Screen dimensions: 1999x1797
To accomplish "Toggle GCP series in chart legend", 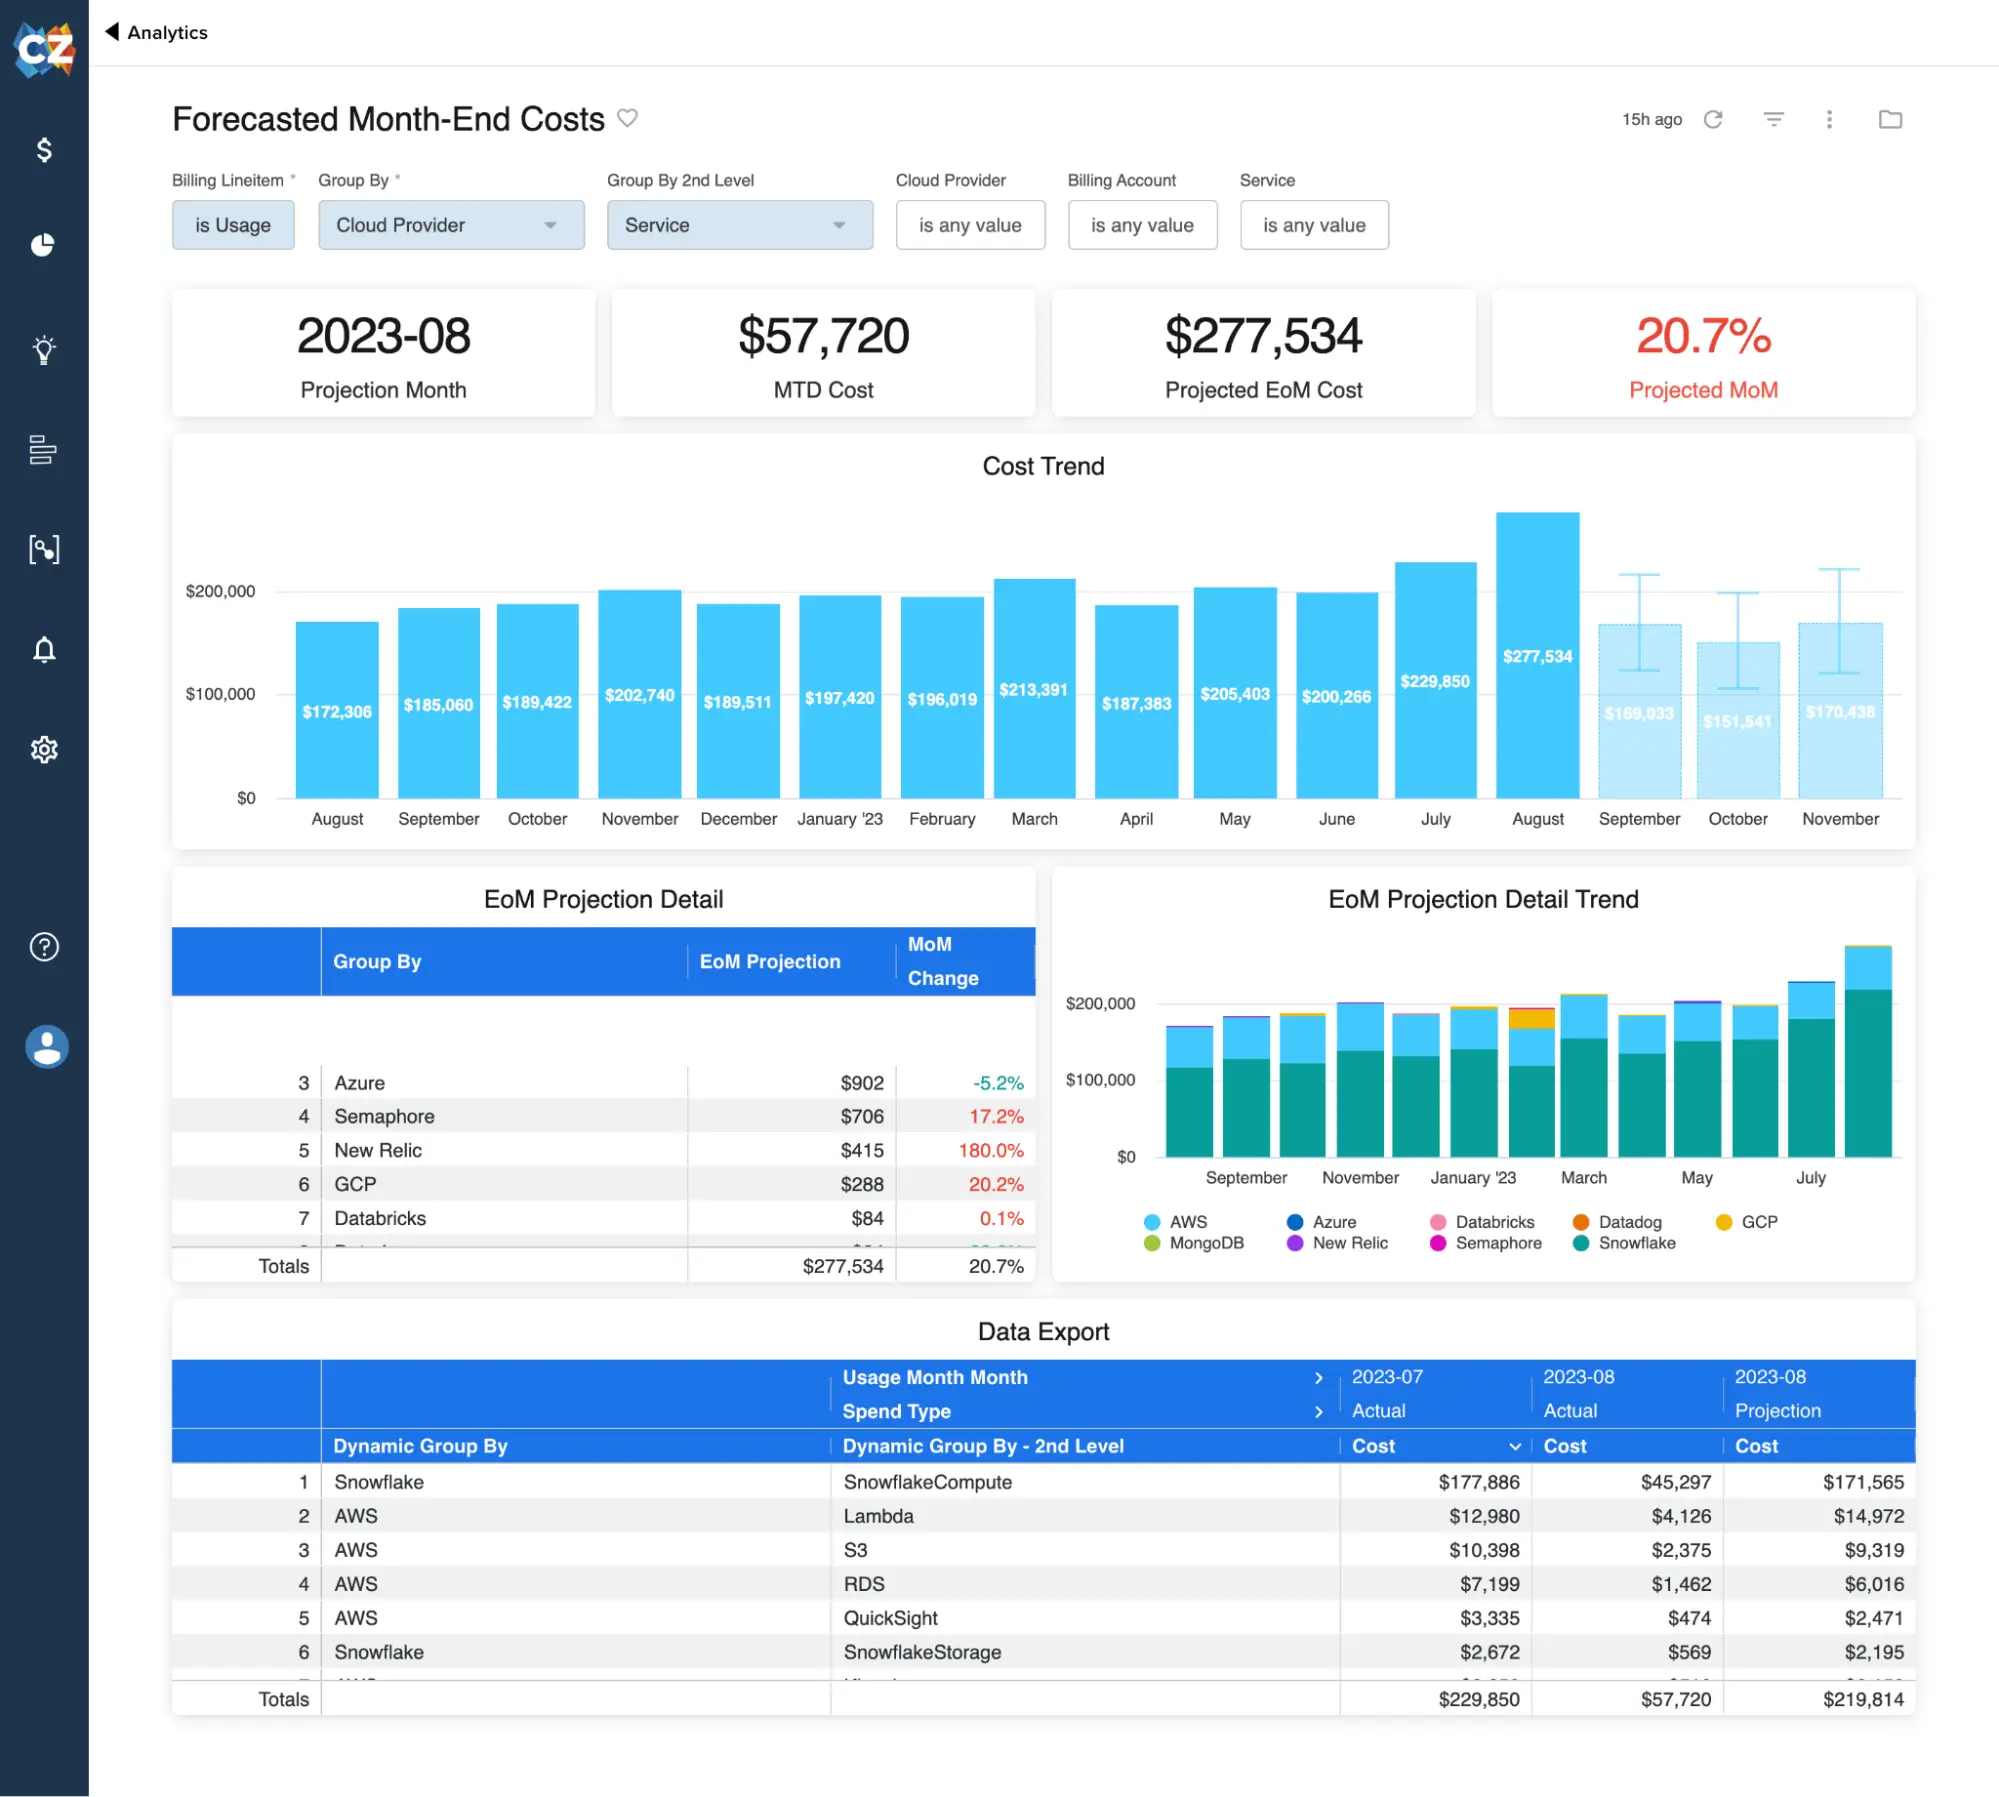I will pos(1746,1222).
